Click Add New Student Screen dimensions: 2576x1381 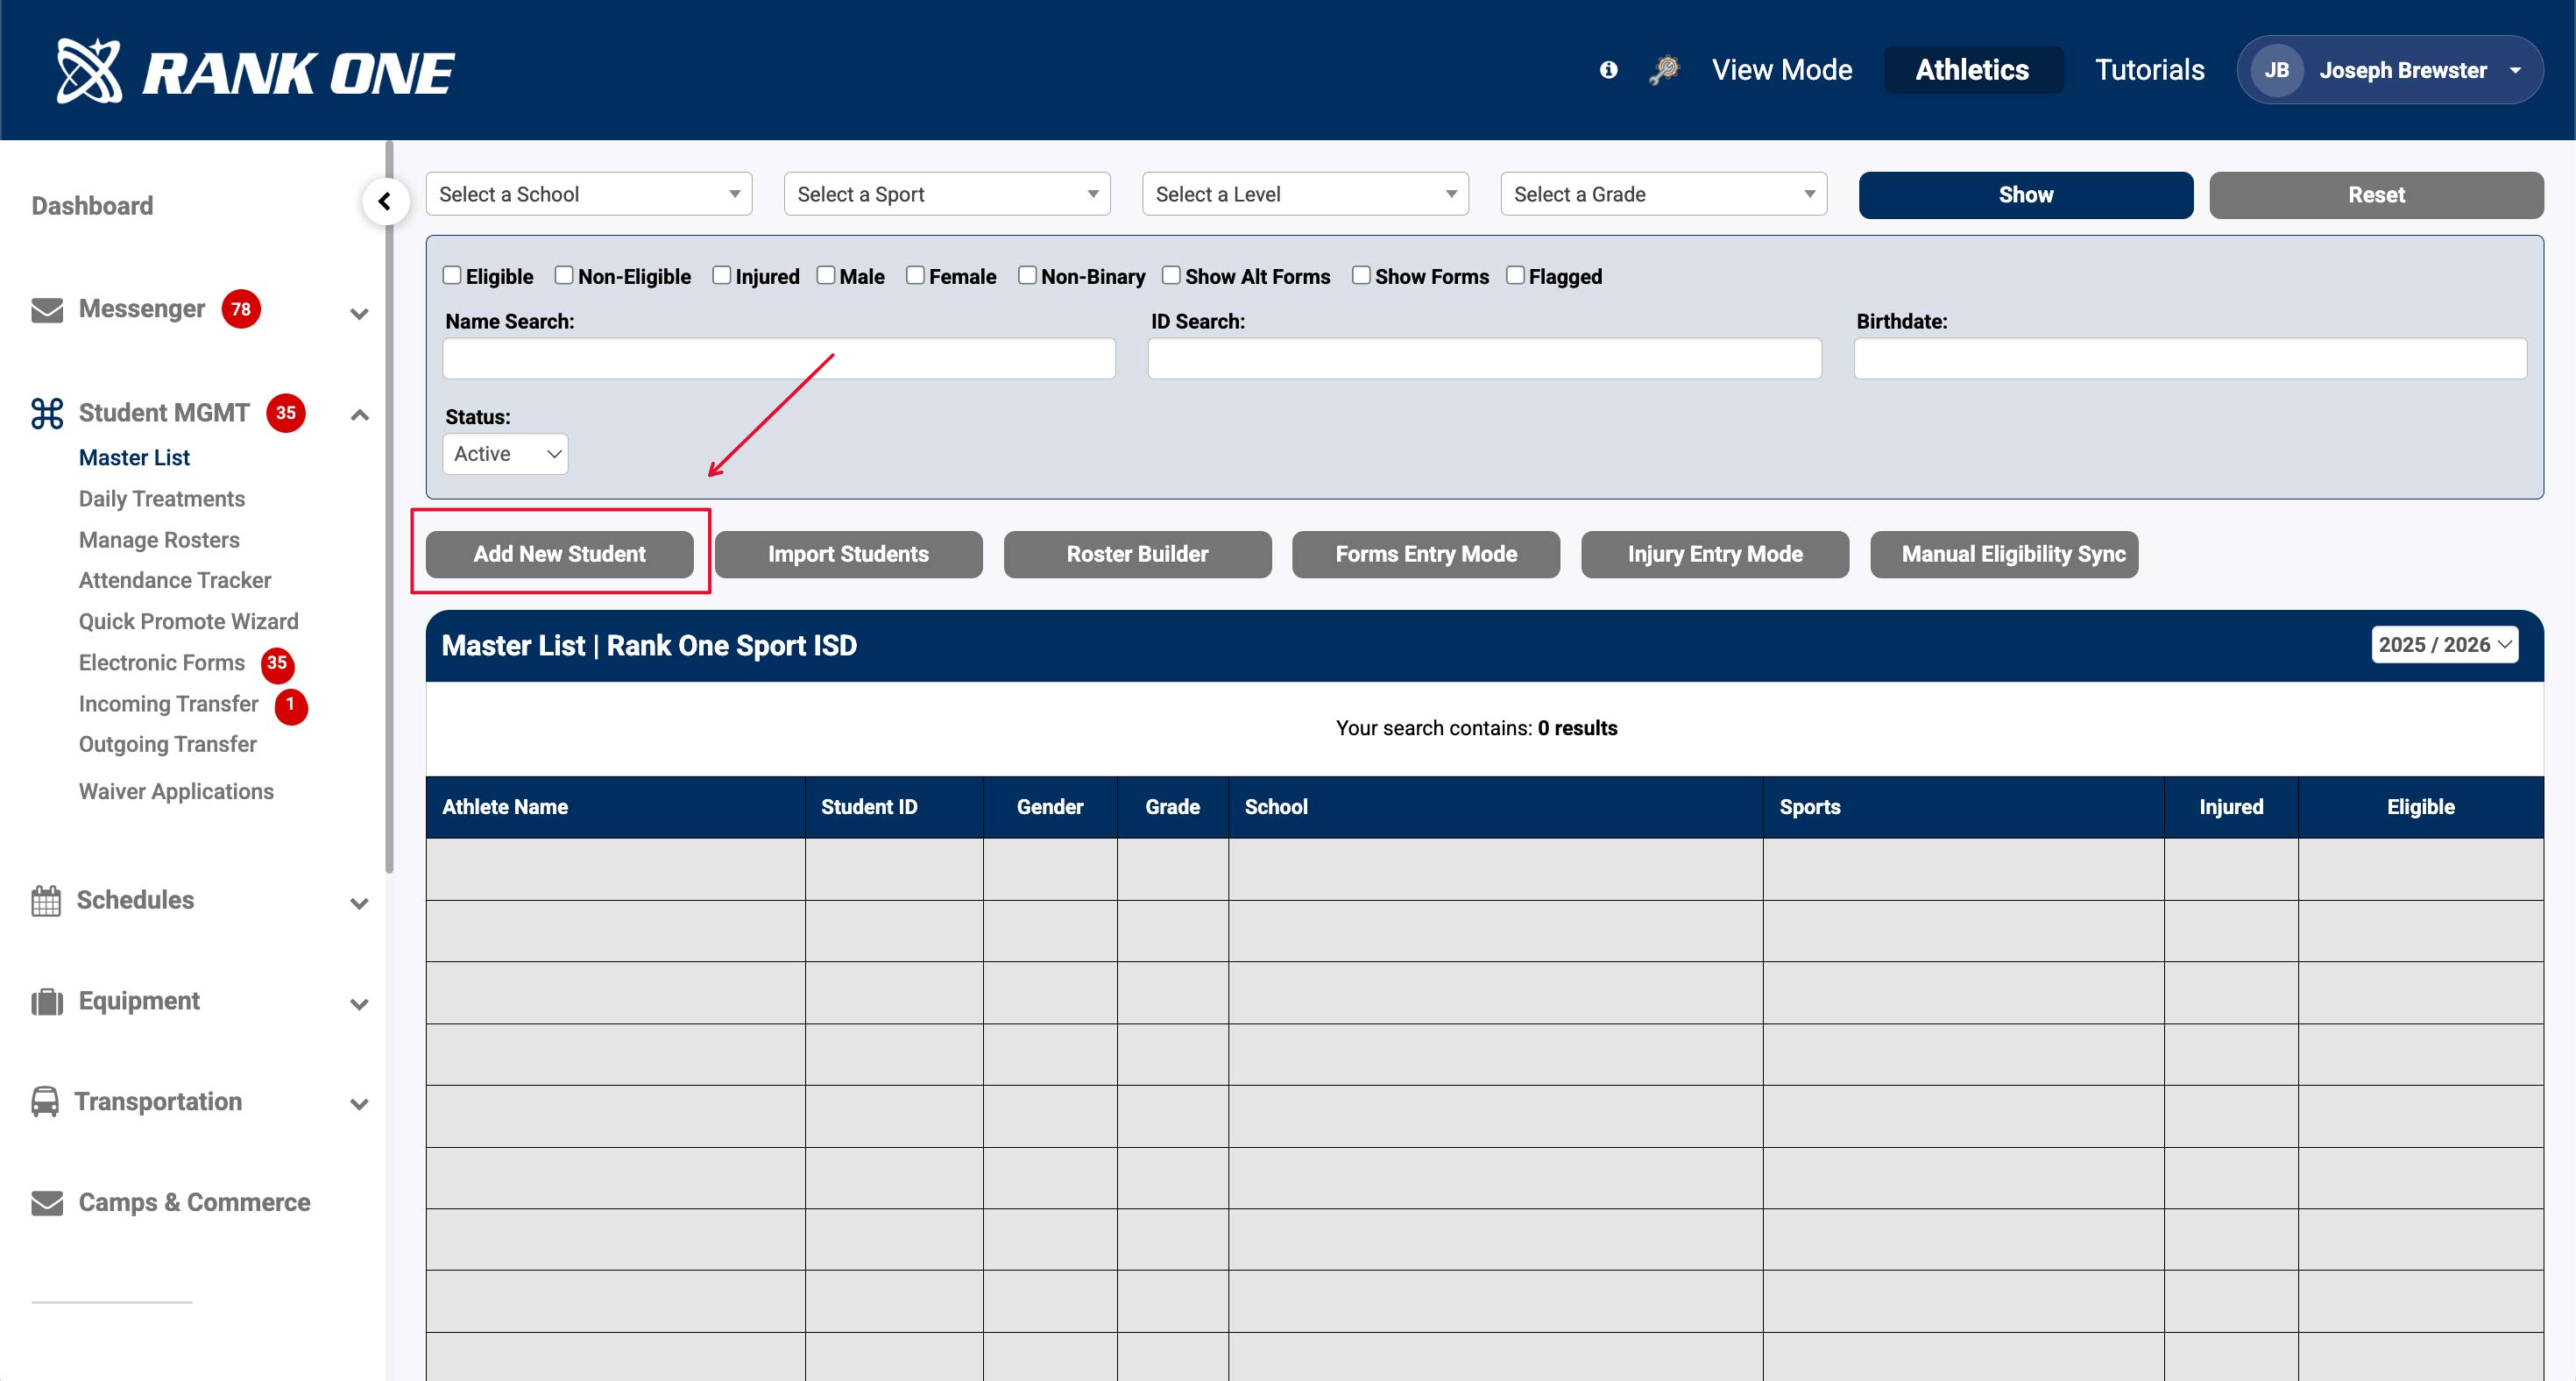tap(559, 554)
